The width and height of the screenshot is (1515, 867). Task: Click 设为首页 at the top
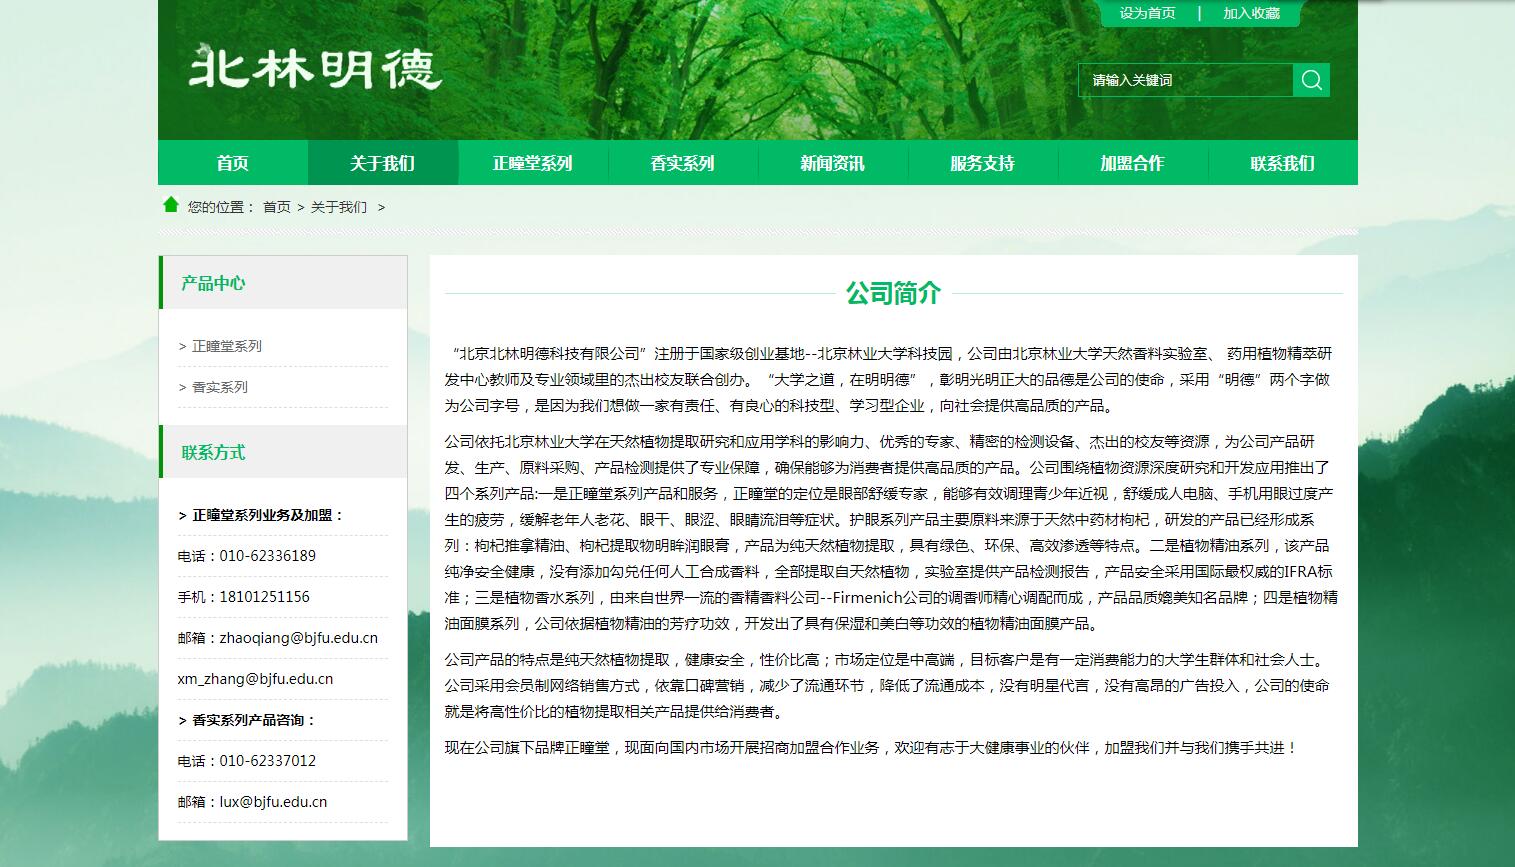pos(1148,13)
